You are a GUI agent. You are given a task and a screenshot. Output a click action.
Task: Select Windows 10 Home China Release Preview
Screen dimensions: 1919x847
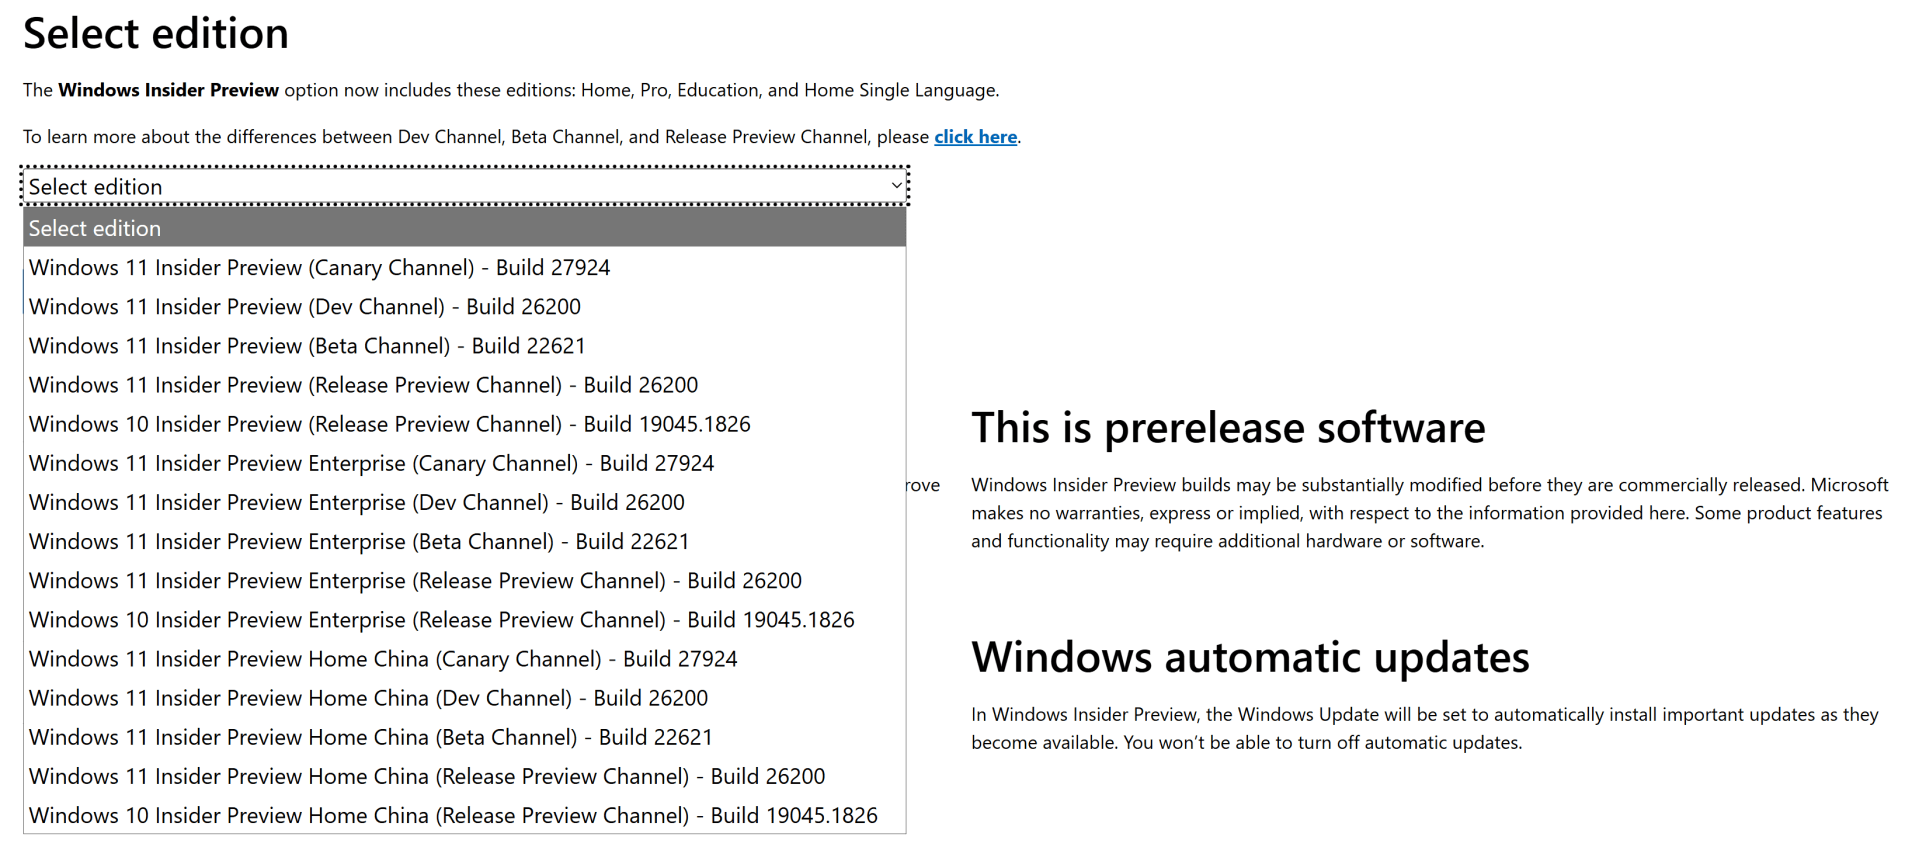pos(453,816)
